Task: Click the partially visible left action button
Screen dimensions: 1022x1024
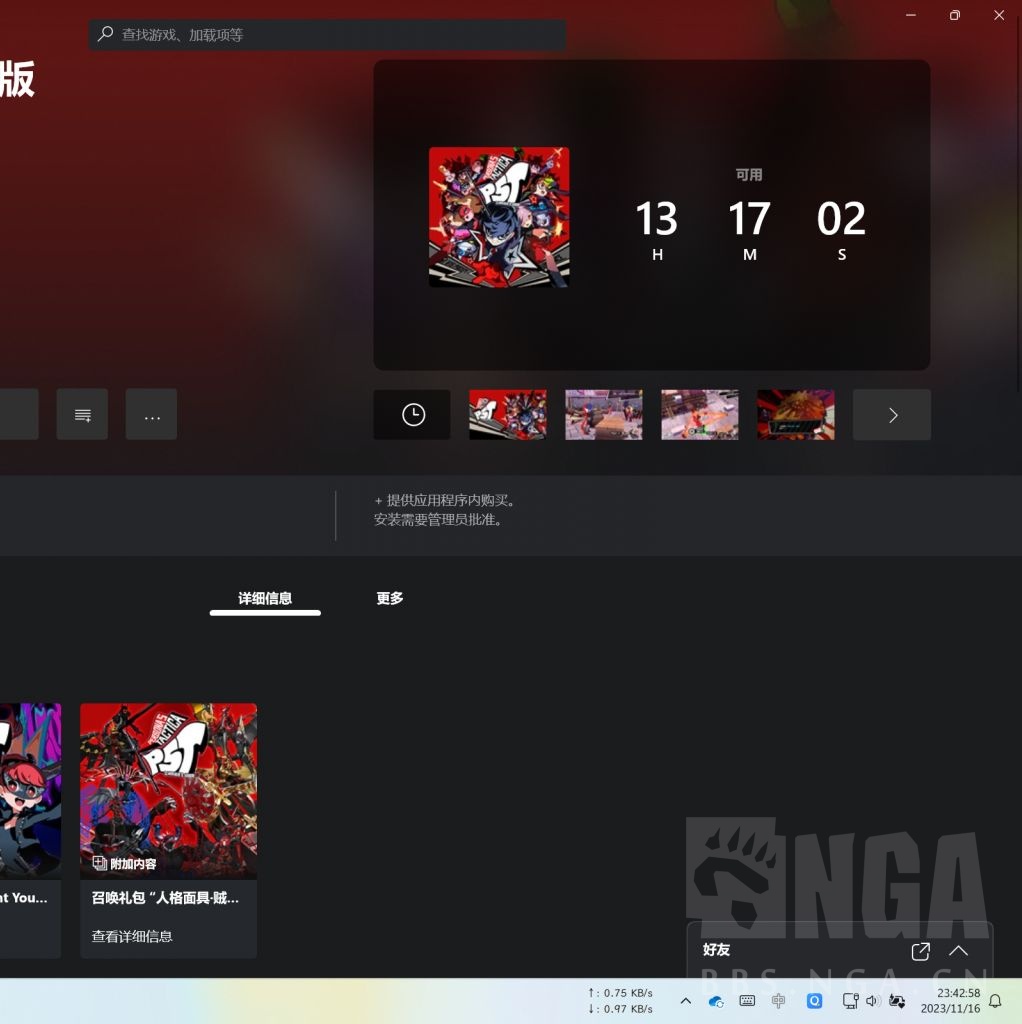Action: click(x=19, y=415)
